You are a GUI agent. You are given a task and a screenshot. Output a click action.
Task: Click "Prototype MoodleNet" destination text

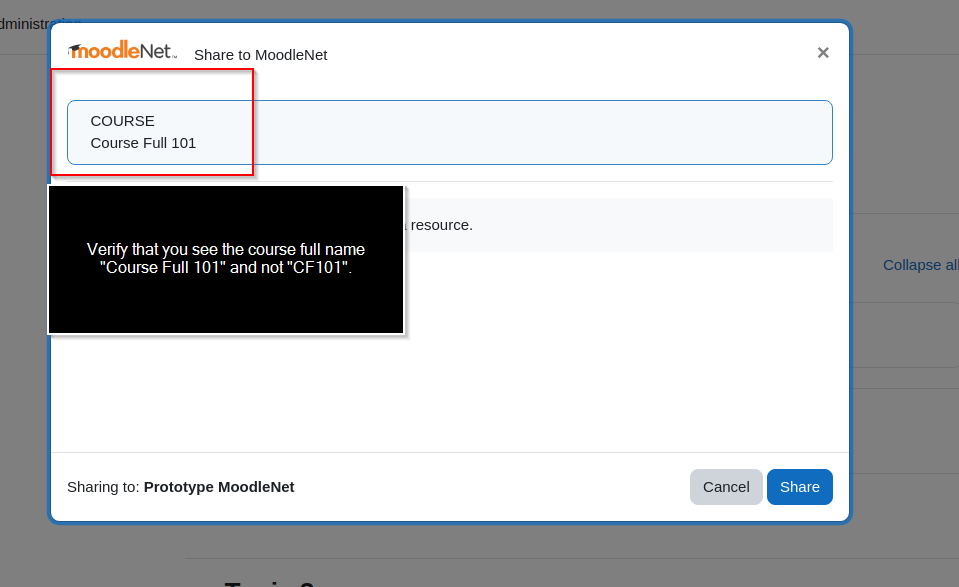point(219,487)
